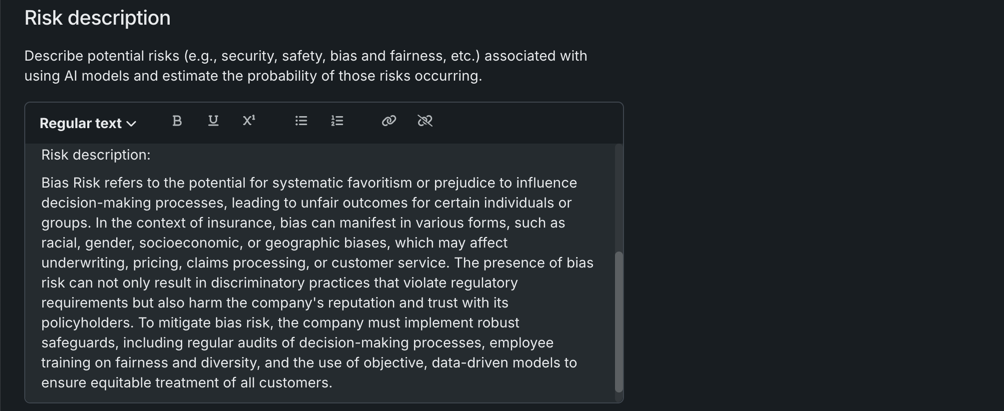This screenshot has height=411, width=1004.
Task: Add a hyperlink with the link icon
Action: click(389, 121)
